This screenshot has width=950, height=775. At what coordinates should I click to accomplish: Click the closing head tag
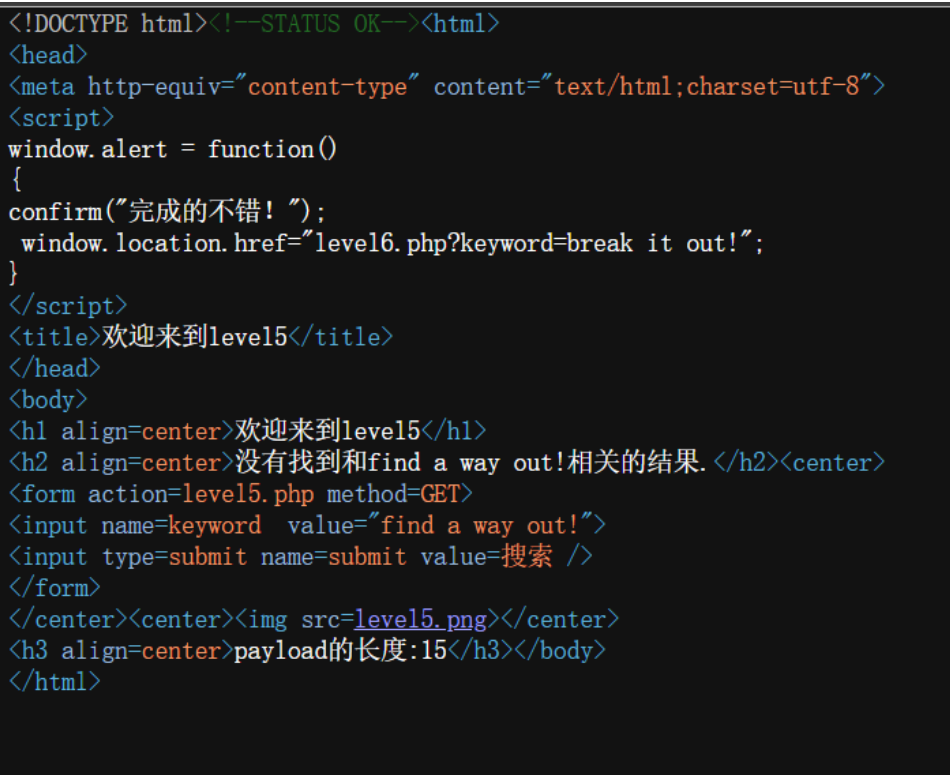coord(55,368)
